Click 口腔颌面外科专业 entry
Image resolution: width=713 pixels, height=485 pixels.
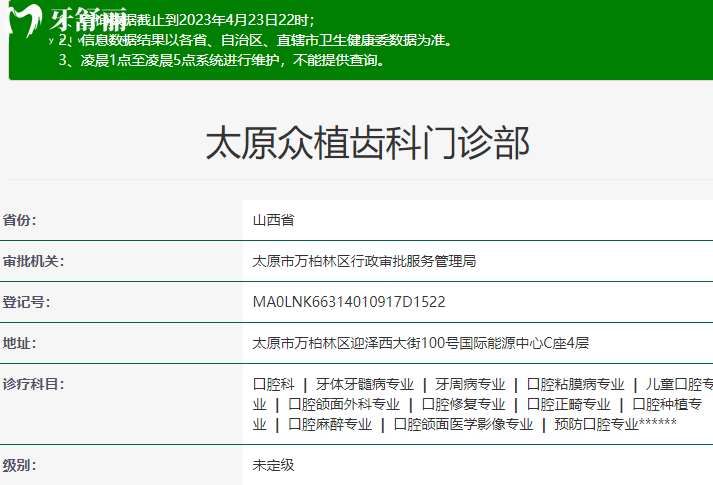coord(344,404)
